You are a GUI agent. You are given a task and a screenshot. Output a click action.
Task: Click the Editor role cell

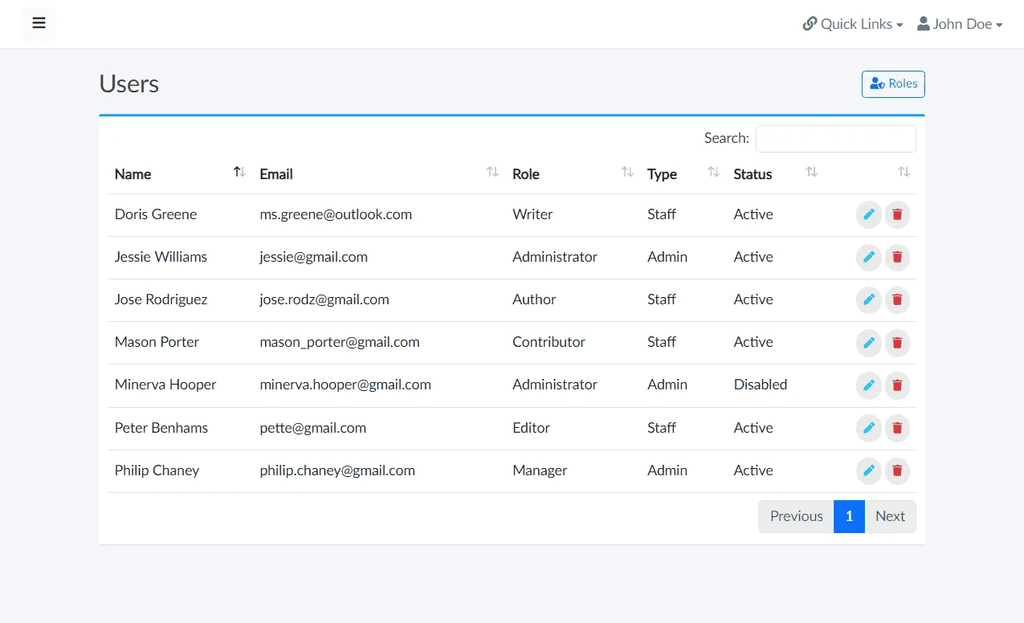tap(531, 428)
